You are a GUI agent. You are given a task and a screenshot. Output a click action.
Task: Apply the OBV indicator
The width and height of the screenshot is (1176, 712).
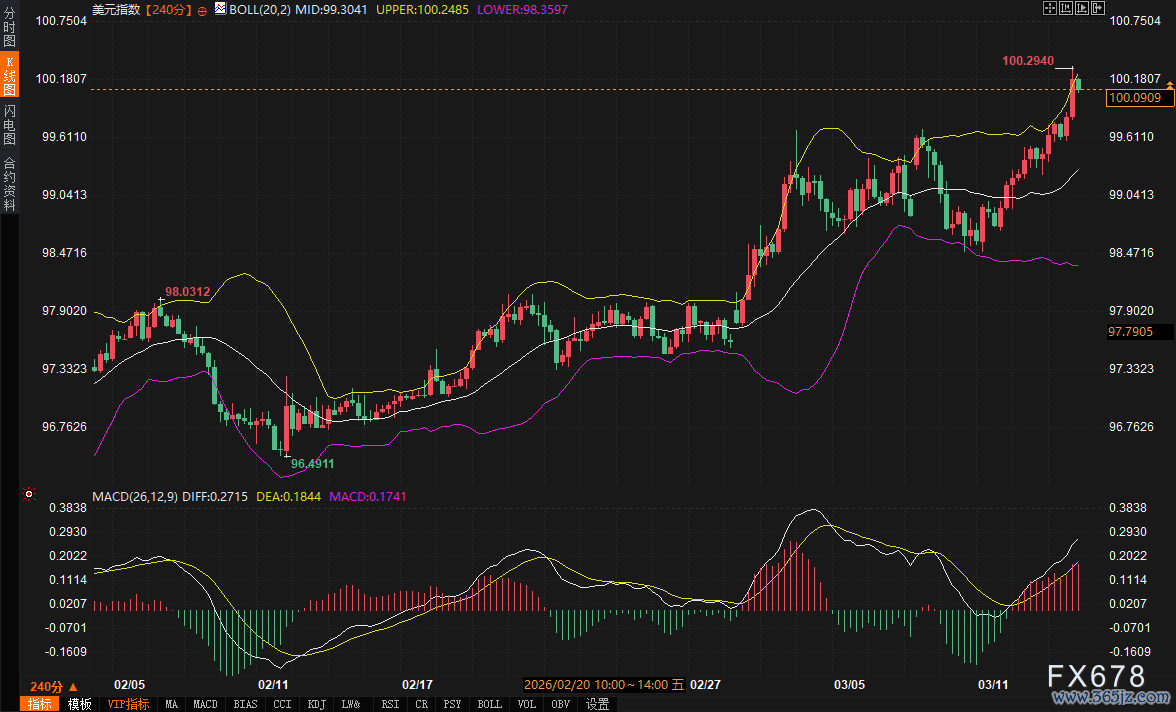click(561, 704)
